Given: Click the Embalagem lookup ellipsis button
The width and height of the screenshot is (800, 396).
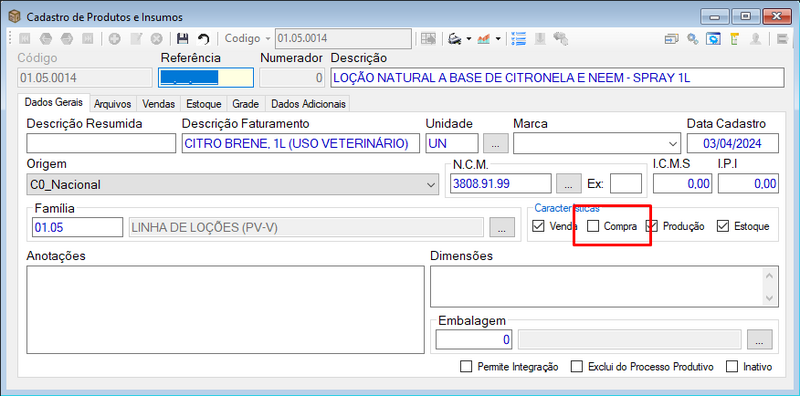Looking at the screenshot, I should (760, 339).
